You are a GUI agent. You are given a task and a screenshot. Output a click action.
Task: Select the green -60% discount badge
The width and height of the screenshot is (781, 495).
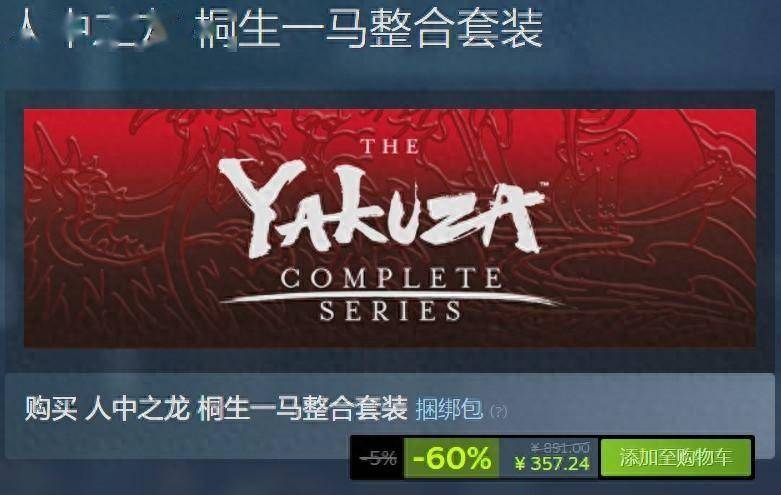click(451, 458)
